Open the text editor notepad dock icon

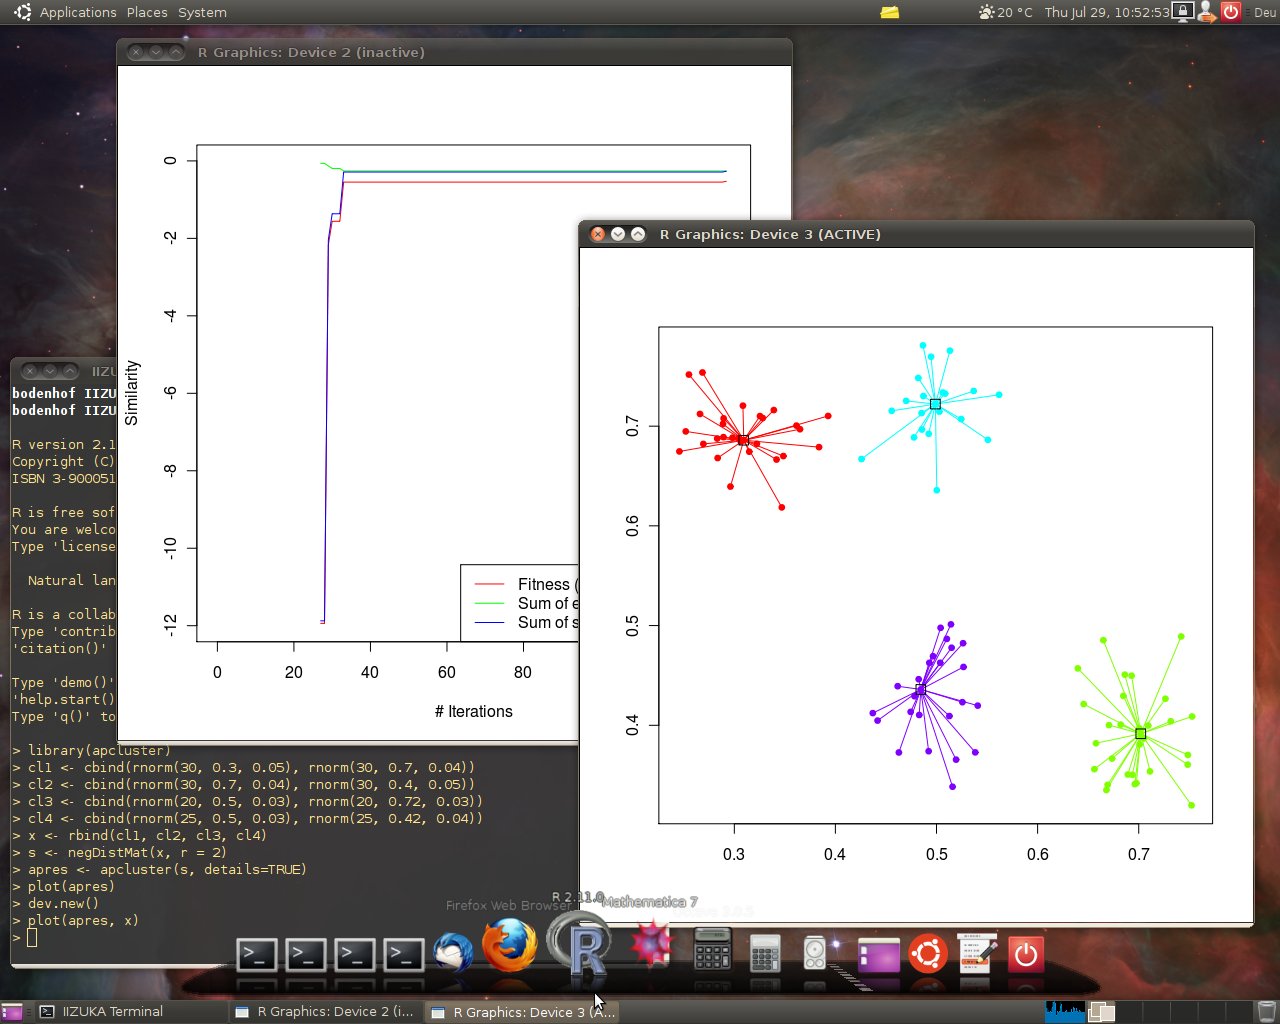(x=976, y=953)
